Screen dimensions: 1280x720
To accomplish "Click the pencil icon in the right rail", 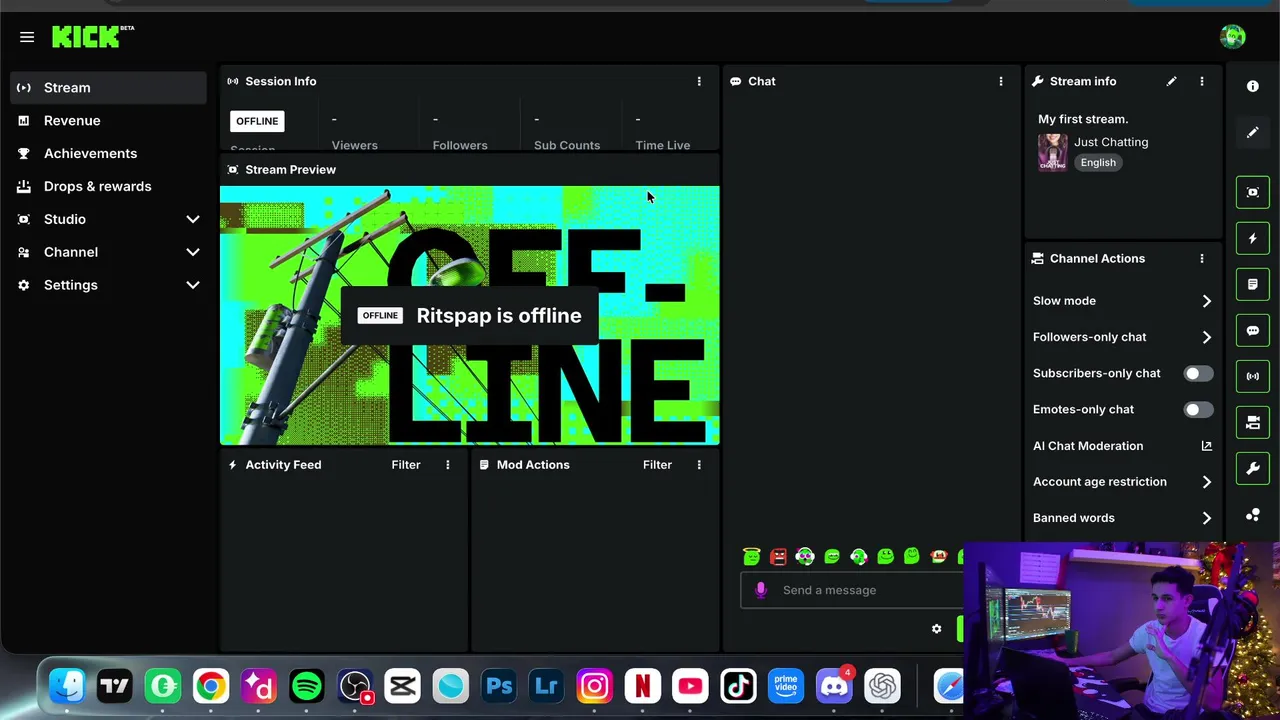I will 1252,132.
